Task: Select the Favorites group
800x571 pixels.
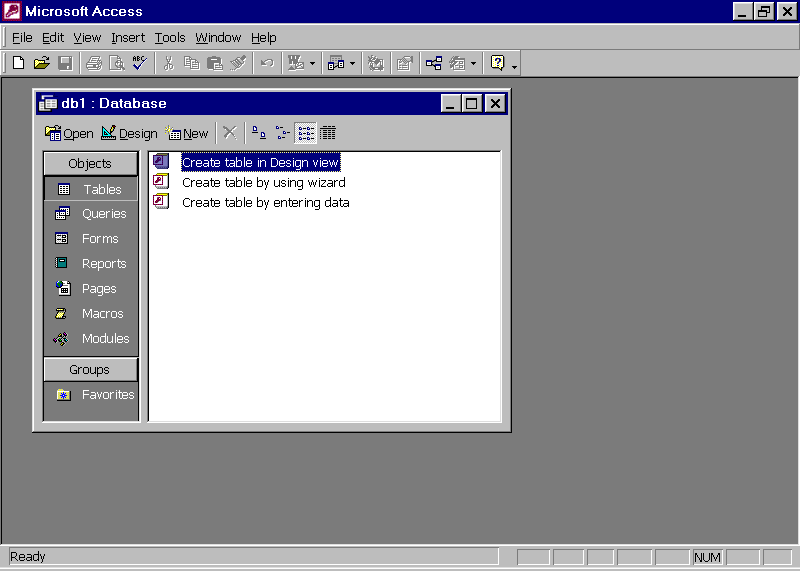Action: (x=95, y=395)
